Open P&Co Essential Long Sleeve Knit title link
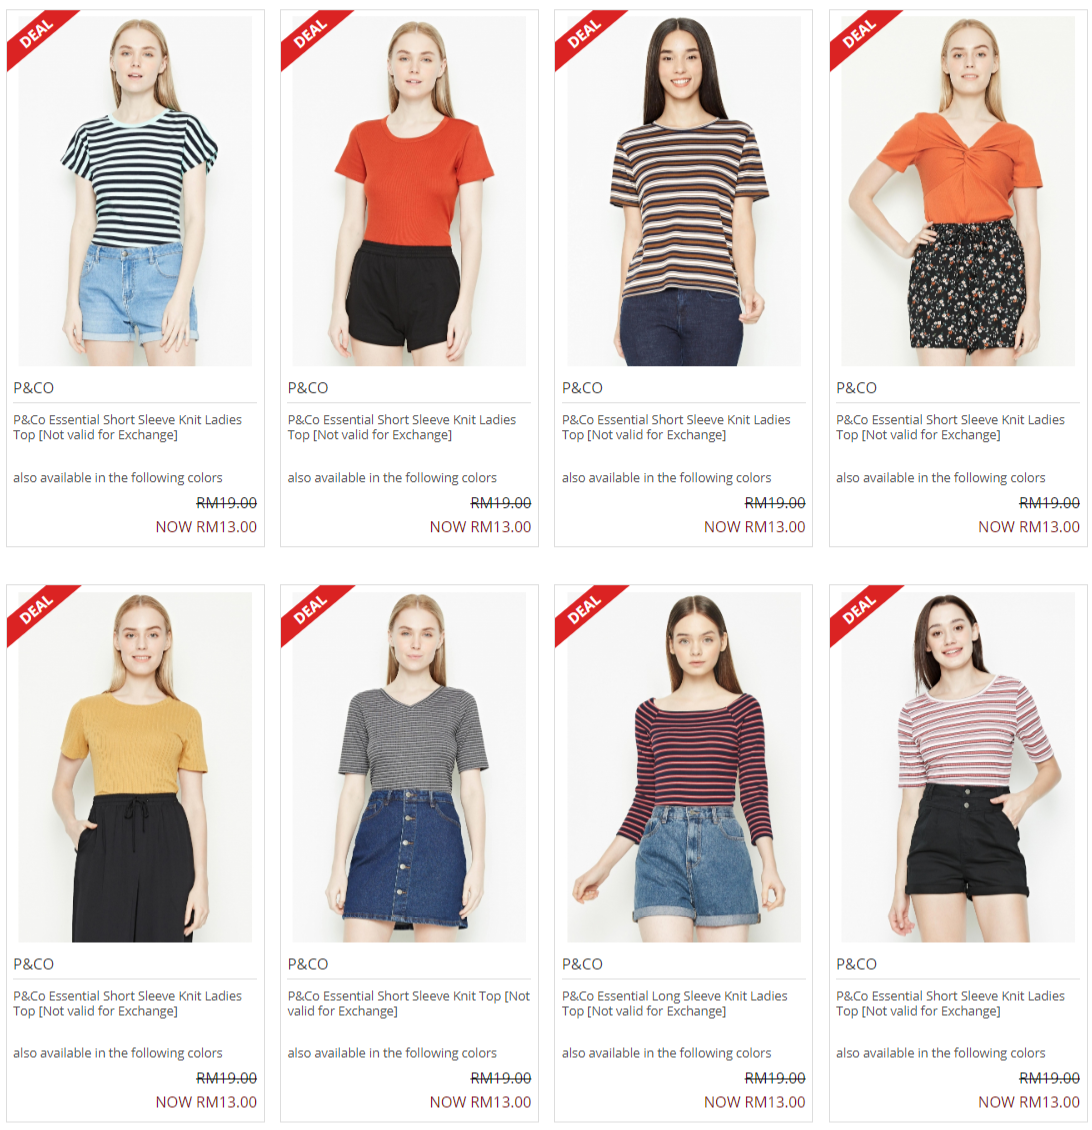 (x=675, y=1003)
